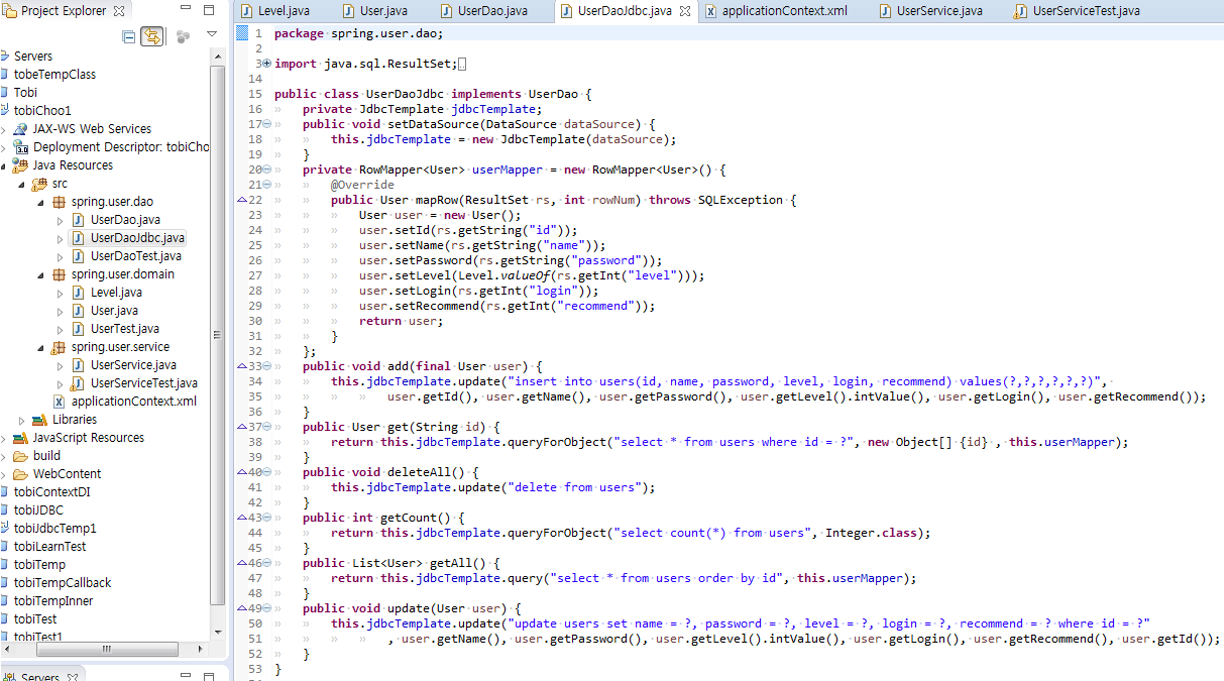Select the tobiLearnTest project
This screenshot has width=1224, height=681.
point(50,546)
